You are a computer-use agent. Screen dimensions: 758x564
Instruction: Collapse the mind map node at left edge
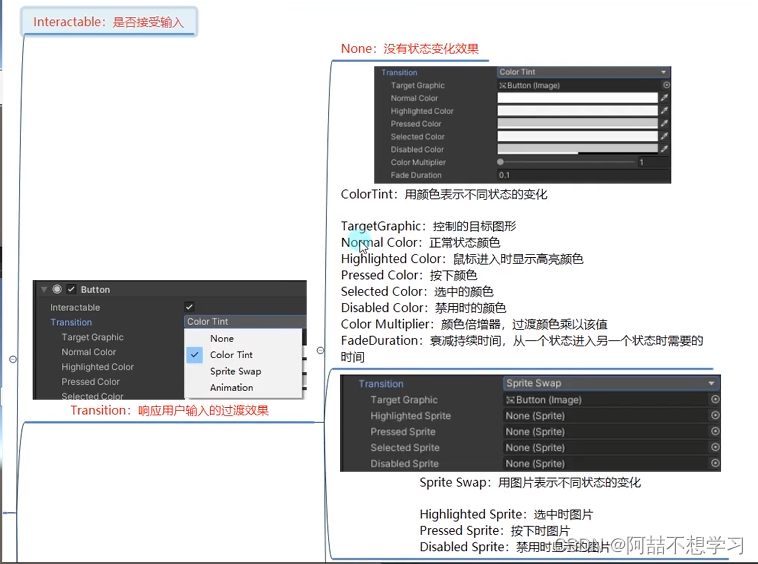(13, 359)
